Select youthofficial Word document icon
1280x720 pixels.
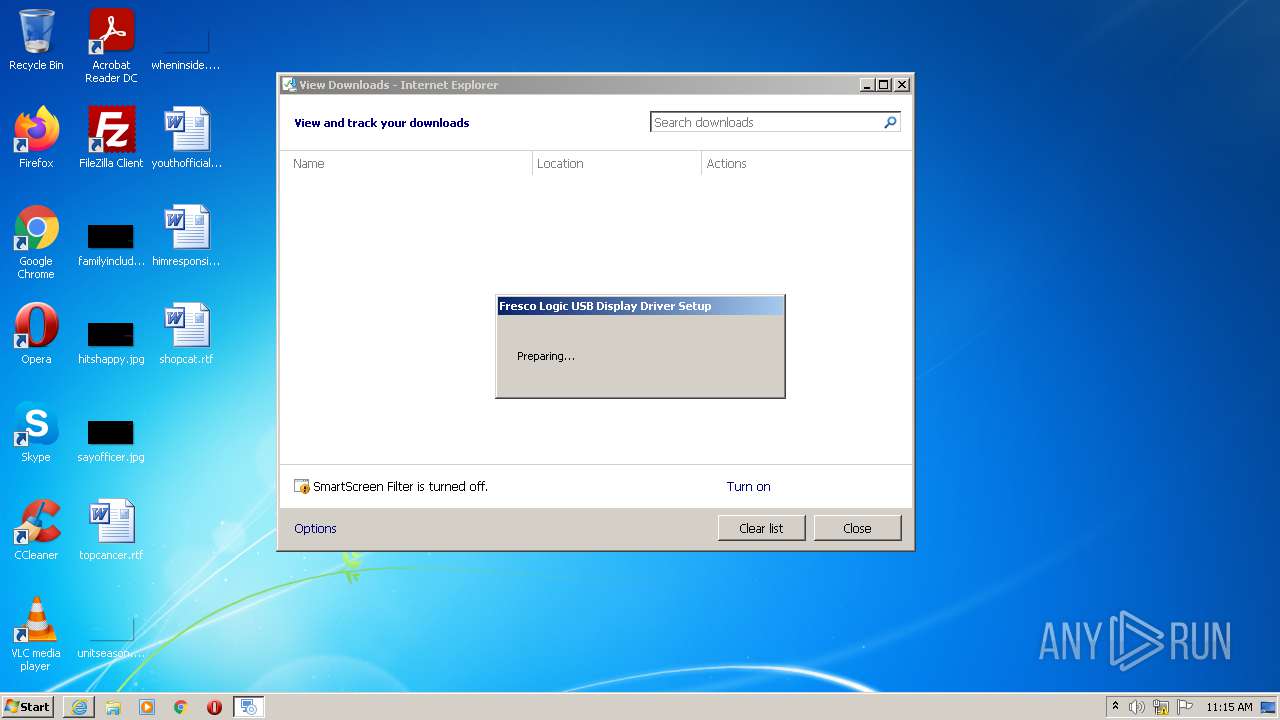[186, 138]
